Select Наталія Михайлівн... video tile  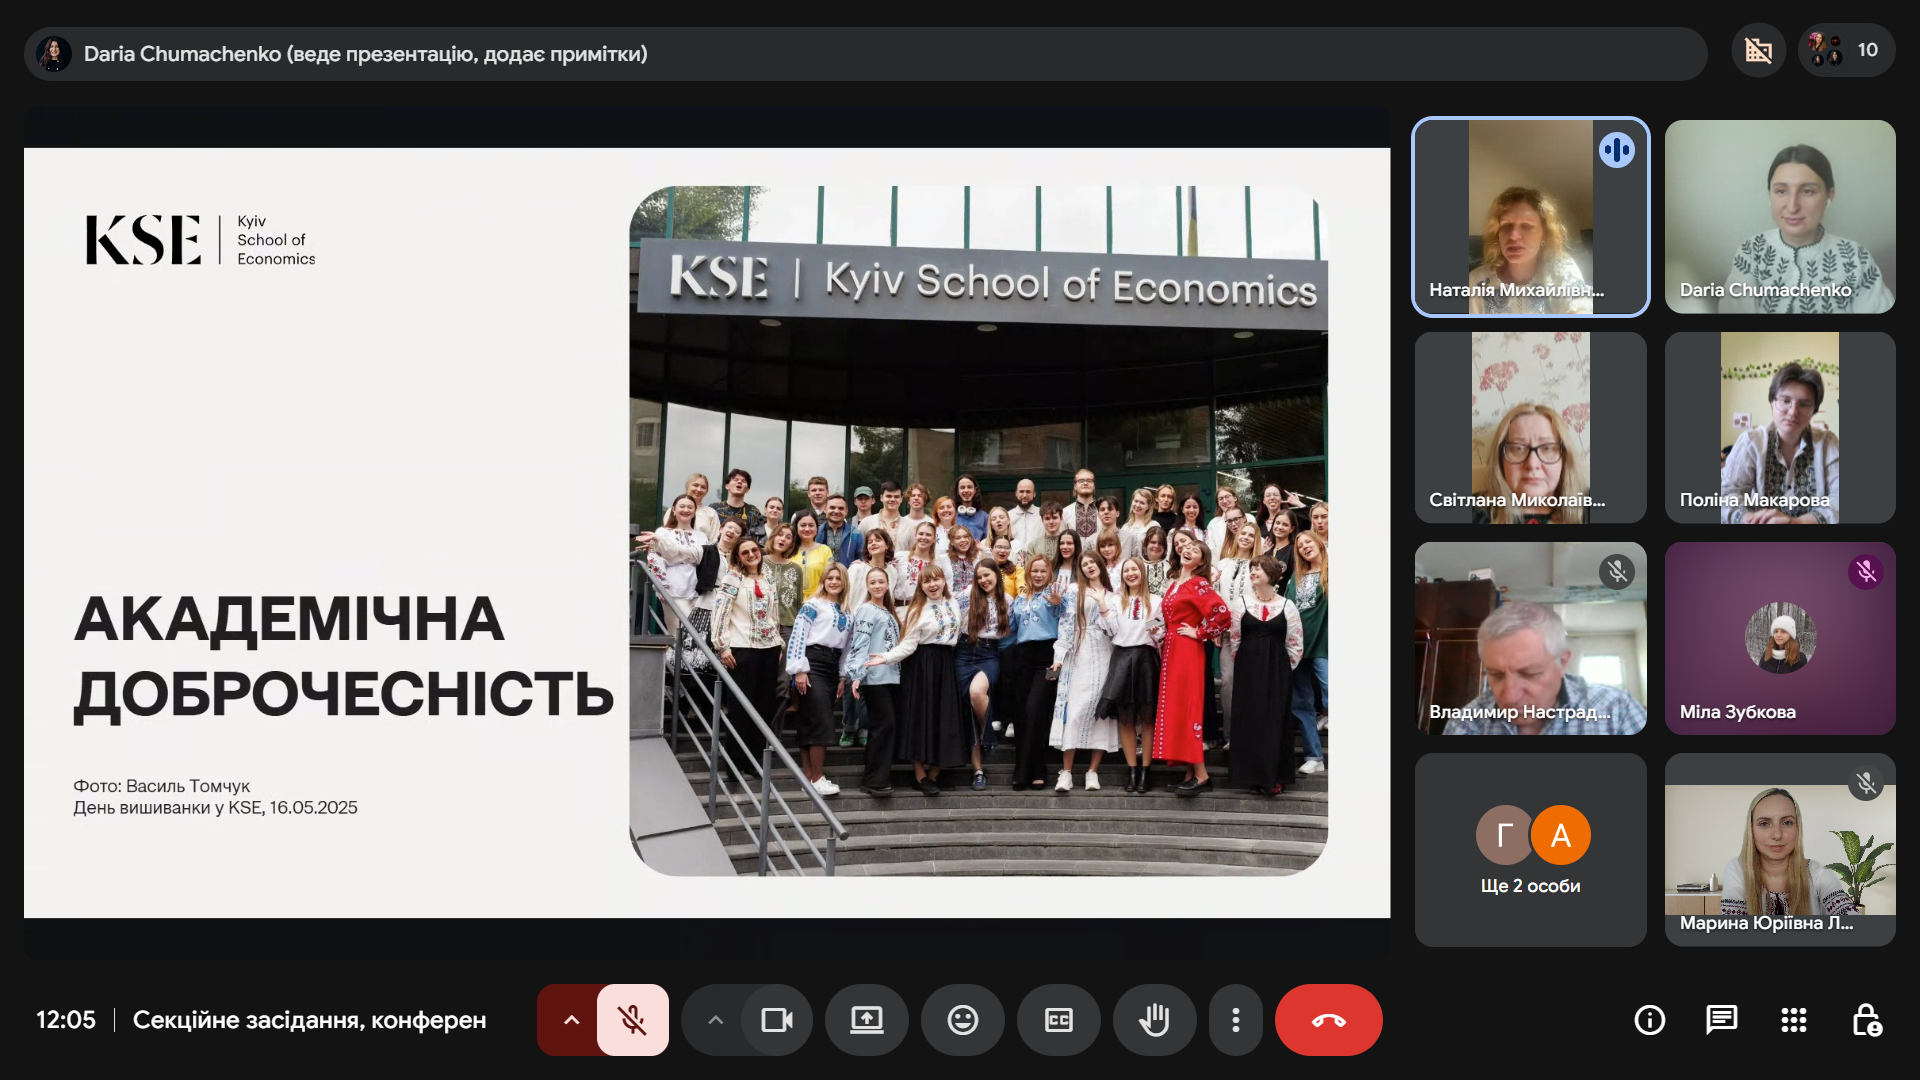pos(1531,217)
